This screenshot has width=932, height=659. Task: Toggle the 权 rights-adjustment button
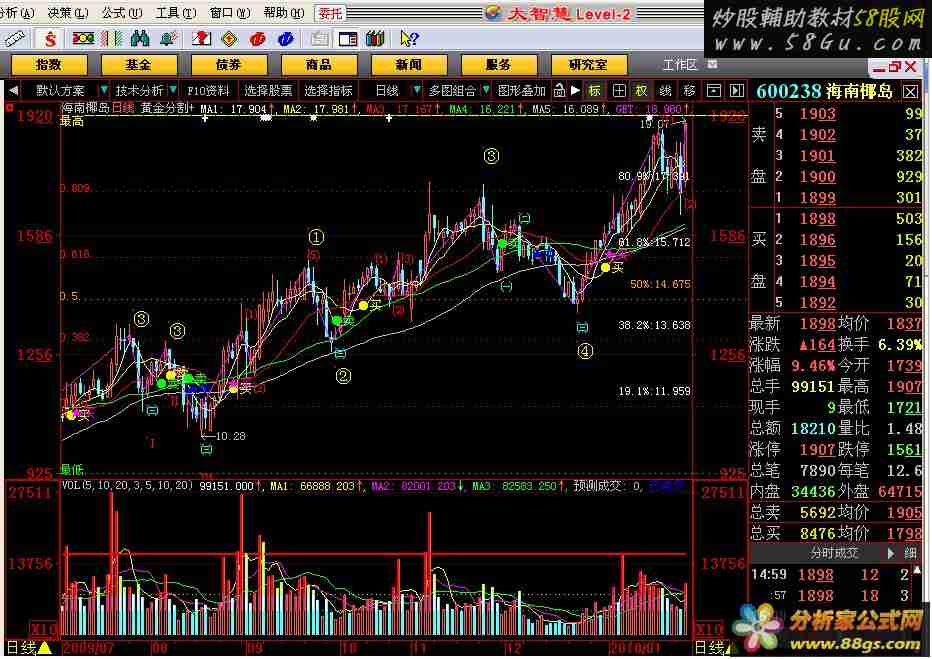point(641,90)
